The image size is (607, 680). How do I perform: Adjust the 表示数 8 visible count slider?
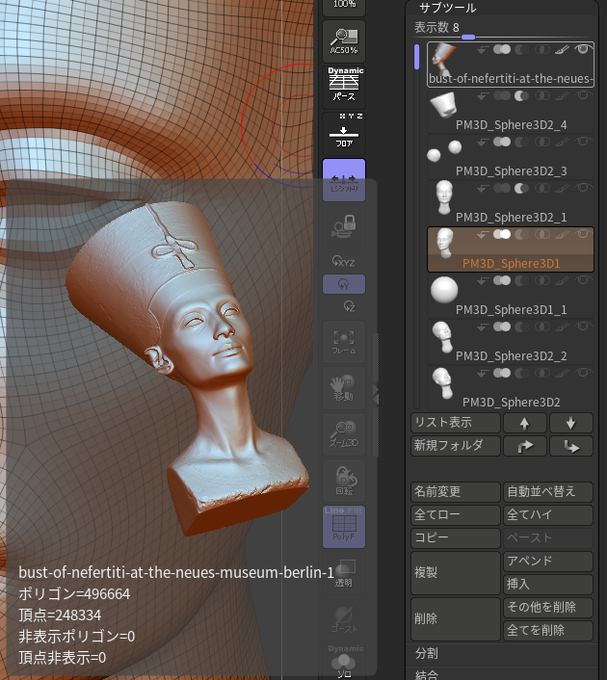[x=503, y=28]
